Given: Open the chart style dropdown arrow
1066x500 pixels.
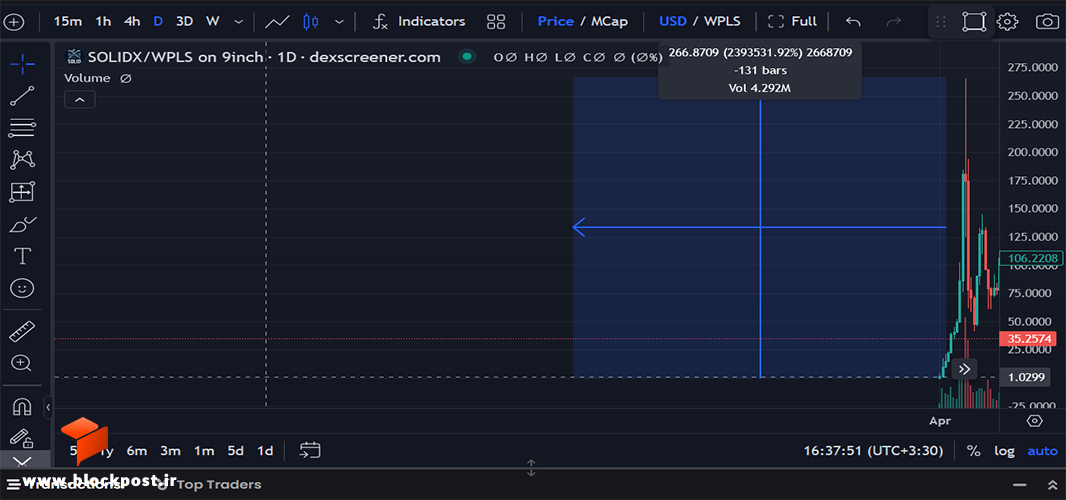Looking at the screenshot, I should 339,22.
